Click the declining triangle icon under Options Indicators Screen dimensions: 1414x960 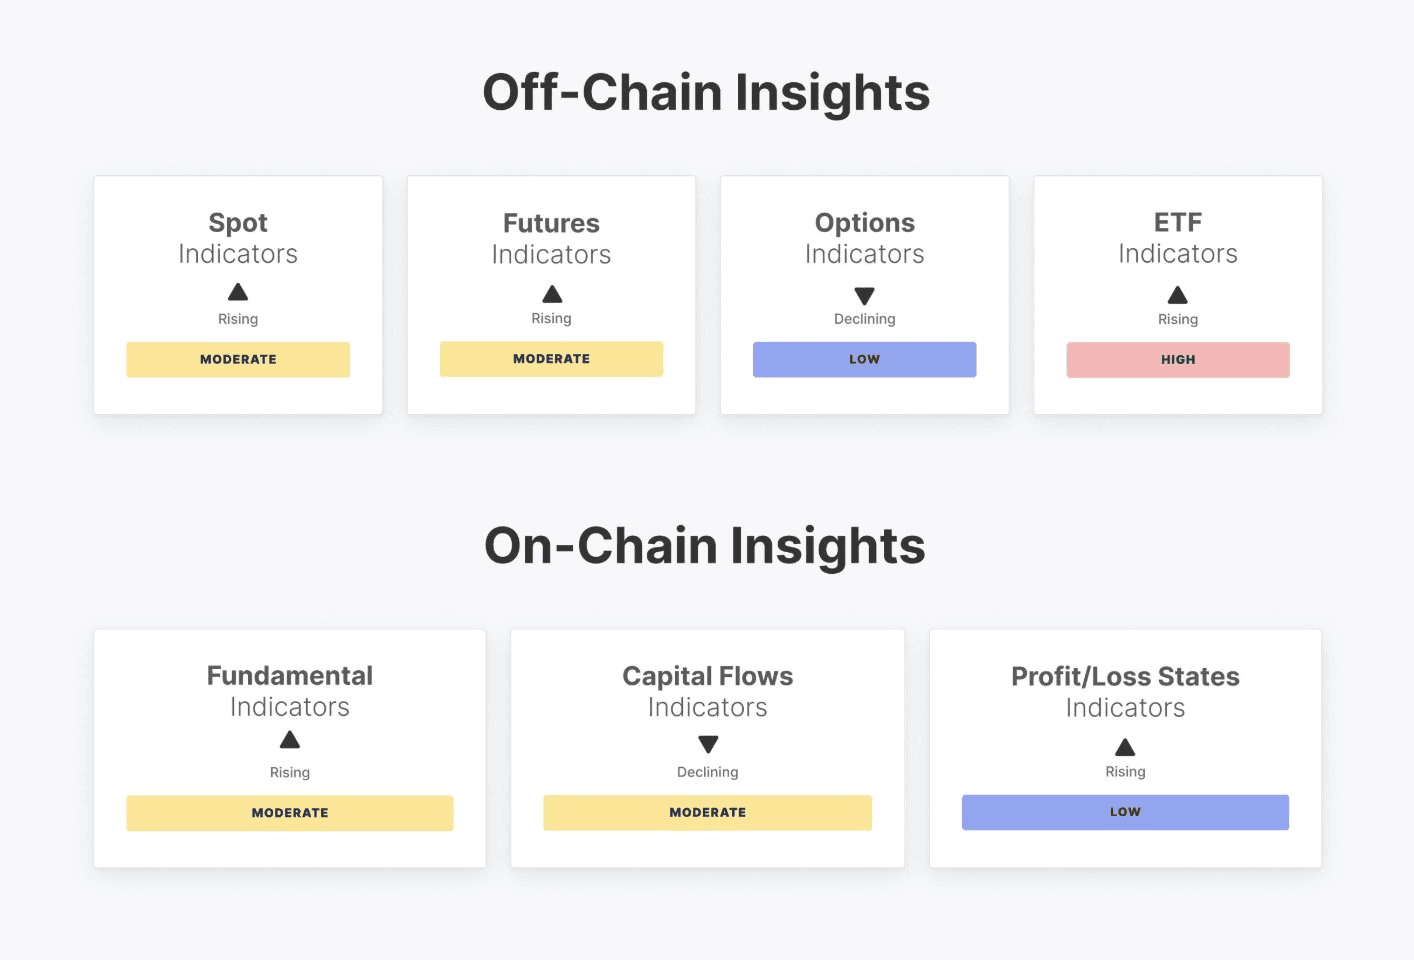(x=865, y=296)
